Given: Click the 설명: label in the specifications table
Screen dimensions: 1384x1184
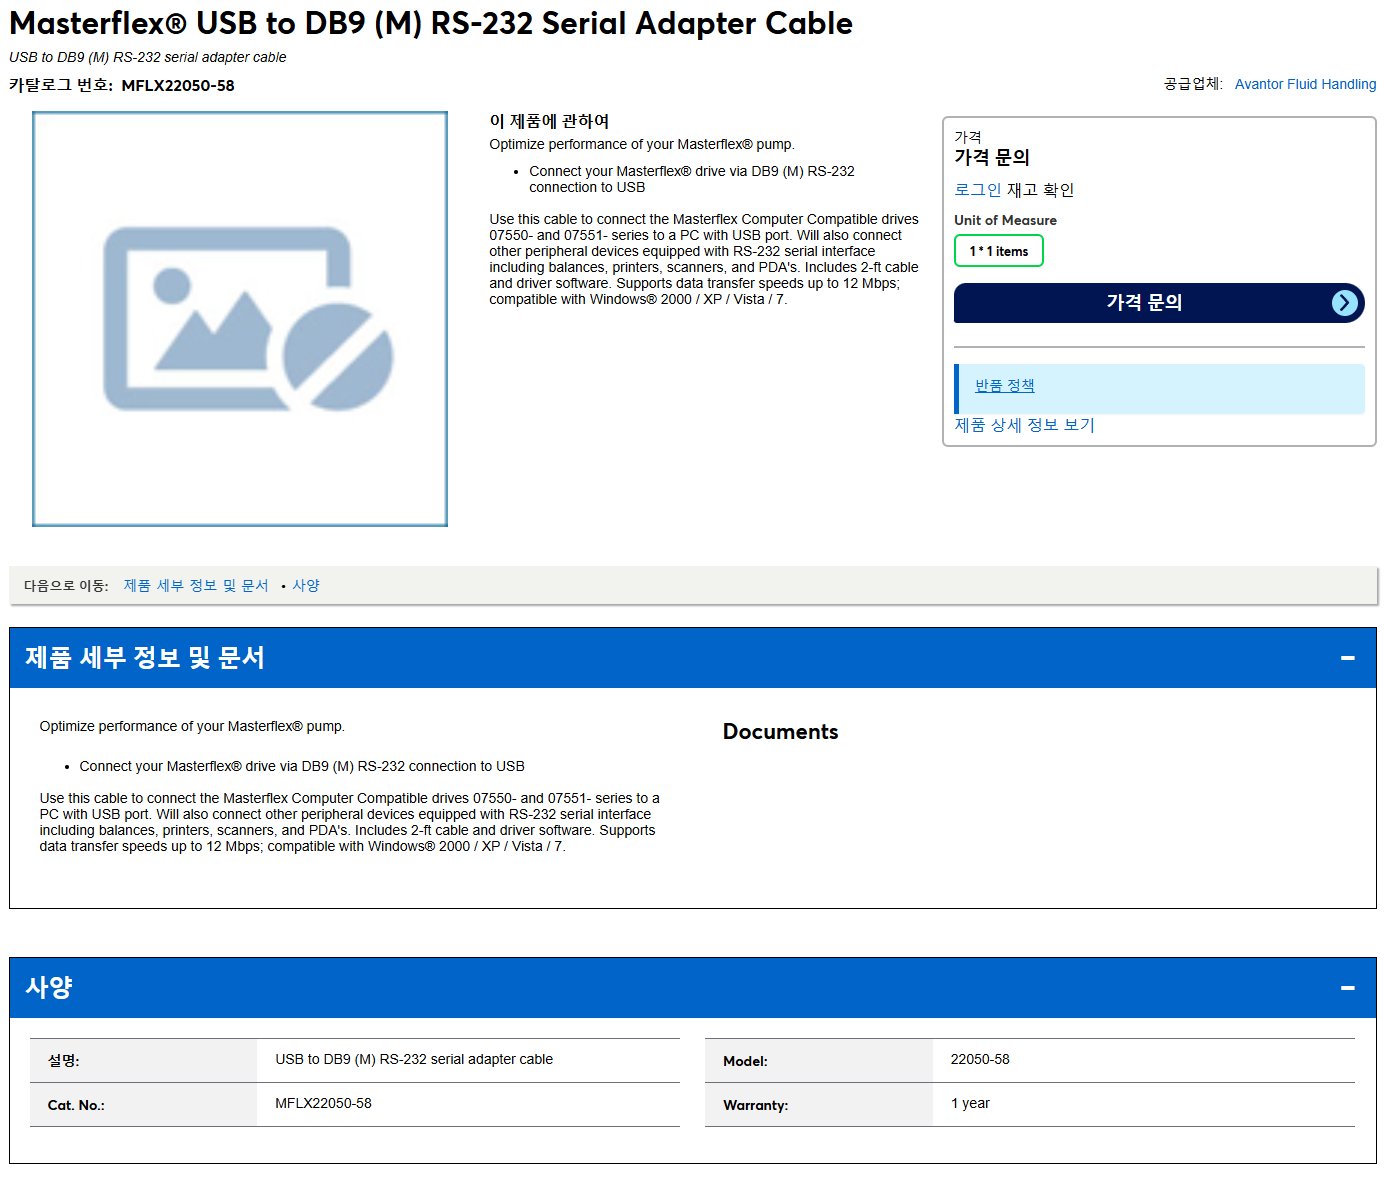Looking at the screenshot, I should coord(63,1061).
